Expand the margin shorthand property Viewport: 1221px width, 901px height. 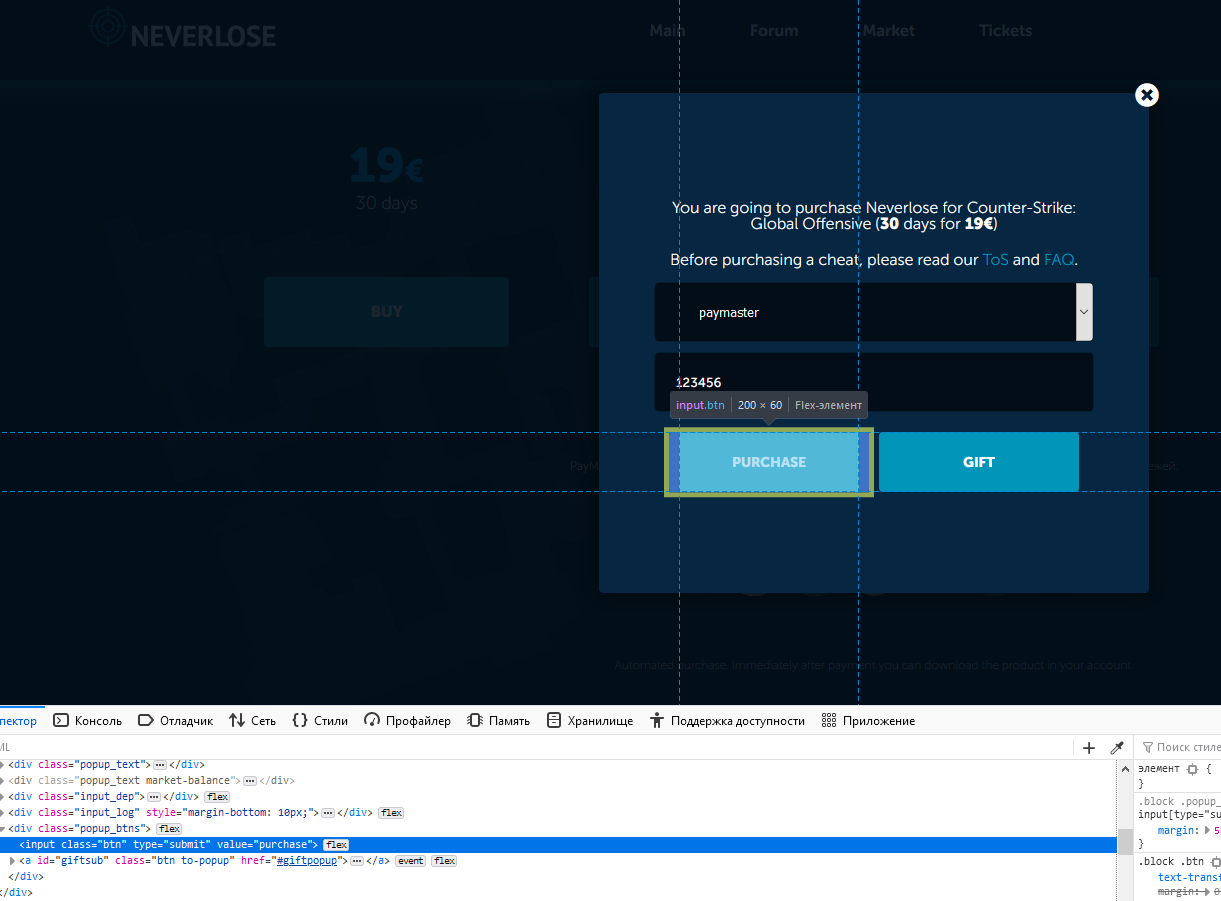[x=1206, y=830]
